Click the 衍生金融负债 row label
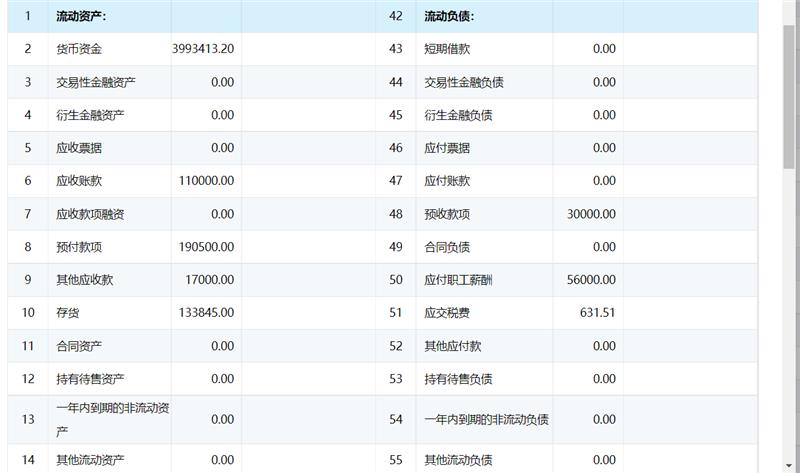 coord(458,115)
